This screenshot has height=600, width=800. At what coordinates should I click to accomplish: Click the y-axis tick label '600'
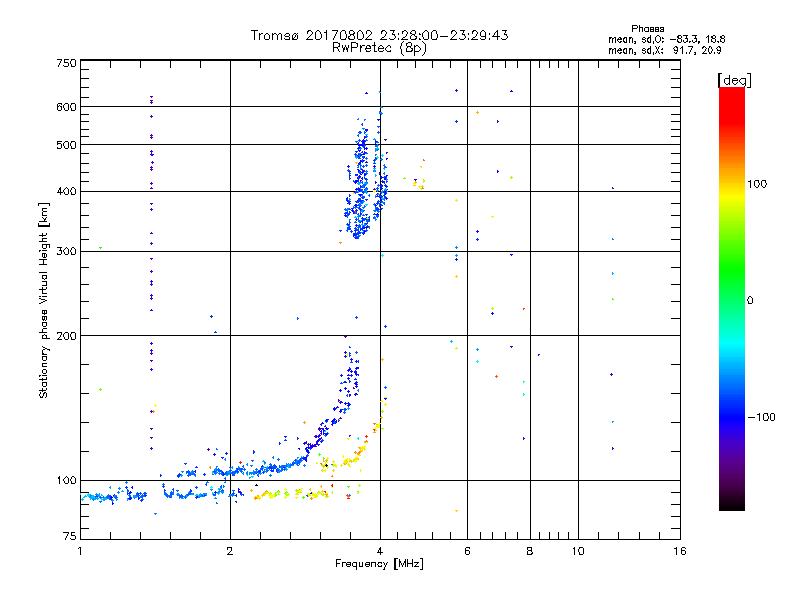[x=66, y=107]
